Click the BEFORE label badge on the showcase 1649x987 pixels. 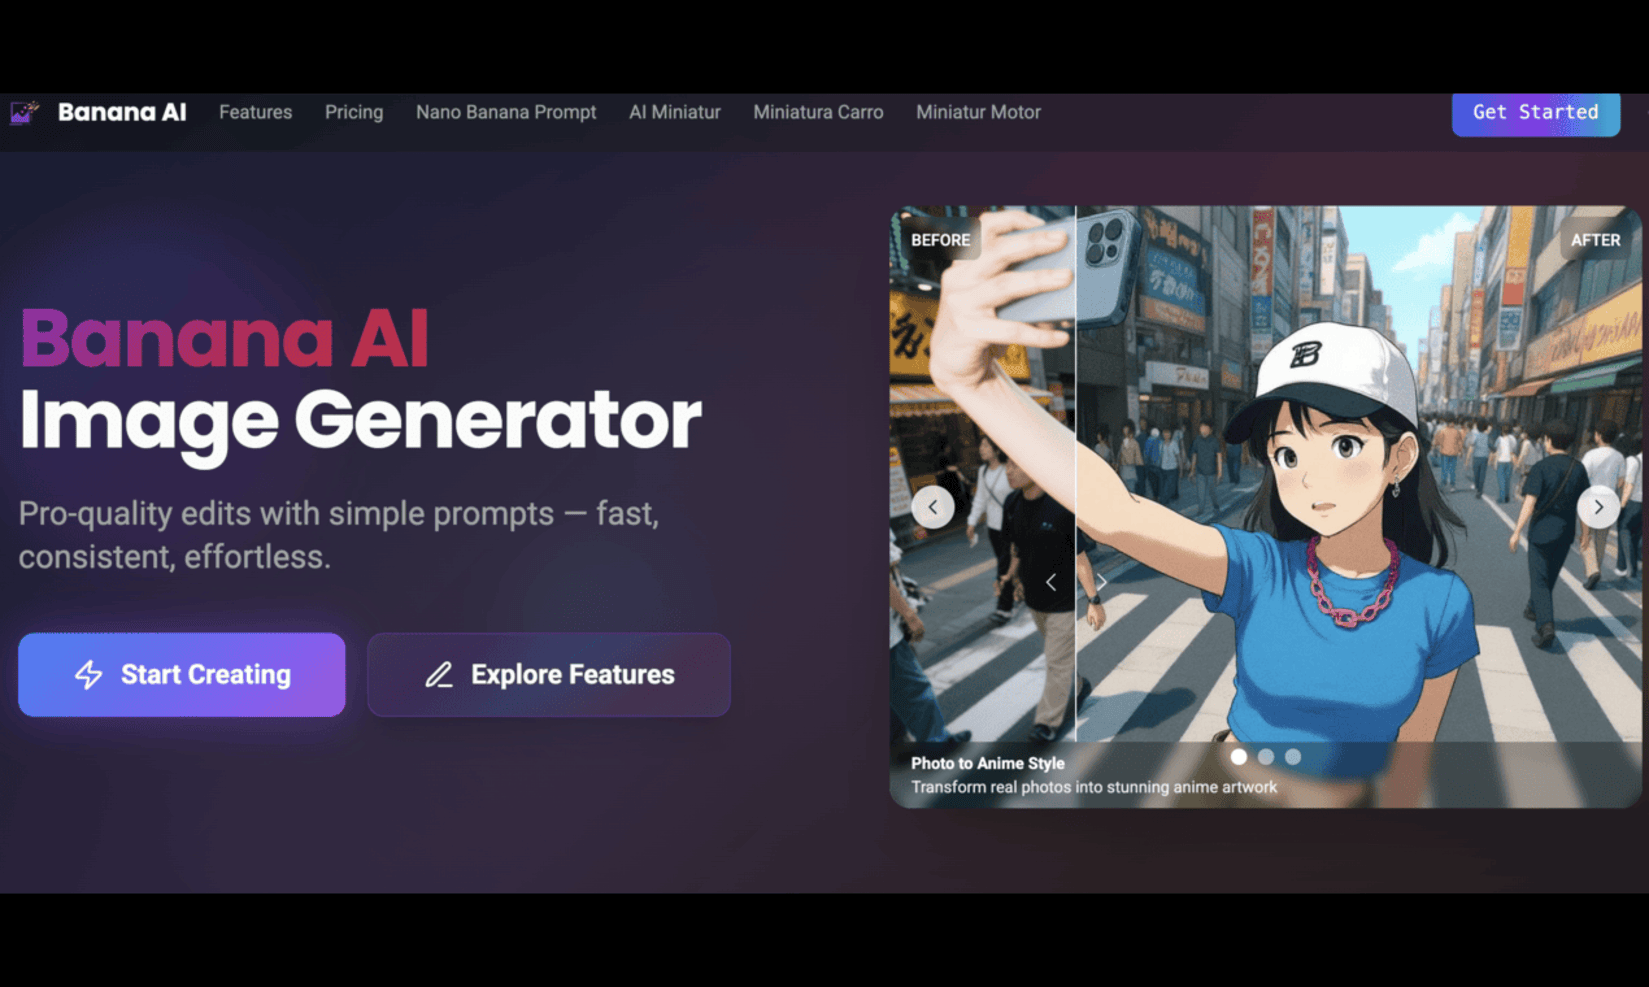coord(940,240)
